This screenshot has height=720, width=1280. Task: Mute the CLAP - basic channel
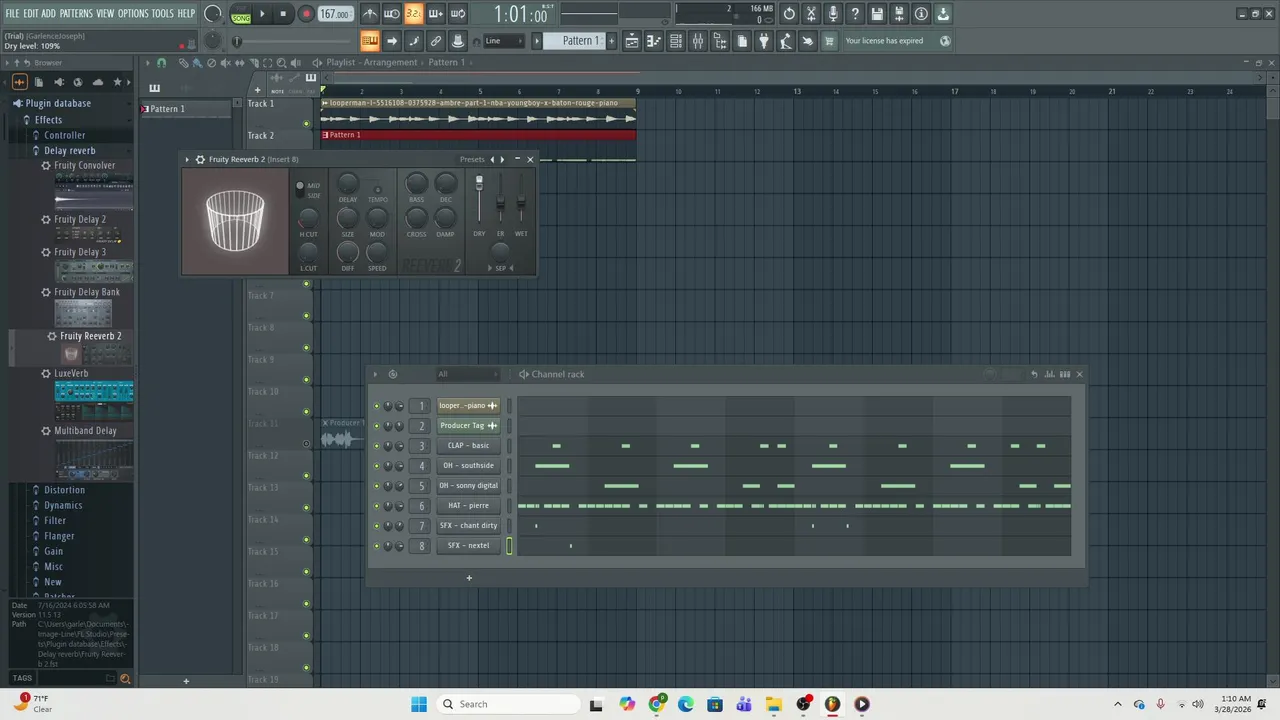coord(377,446)
